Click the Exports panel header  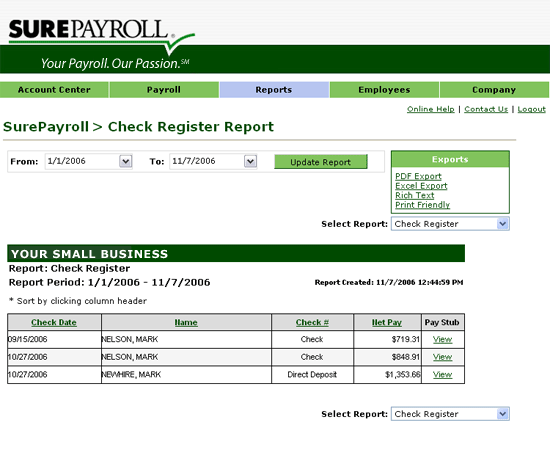[x=450, y=159]
